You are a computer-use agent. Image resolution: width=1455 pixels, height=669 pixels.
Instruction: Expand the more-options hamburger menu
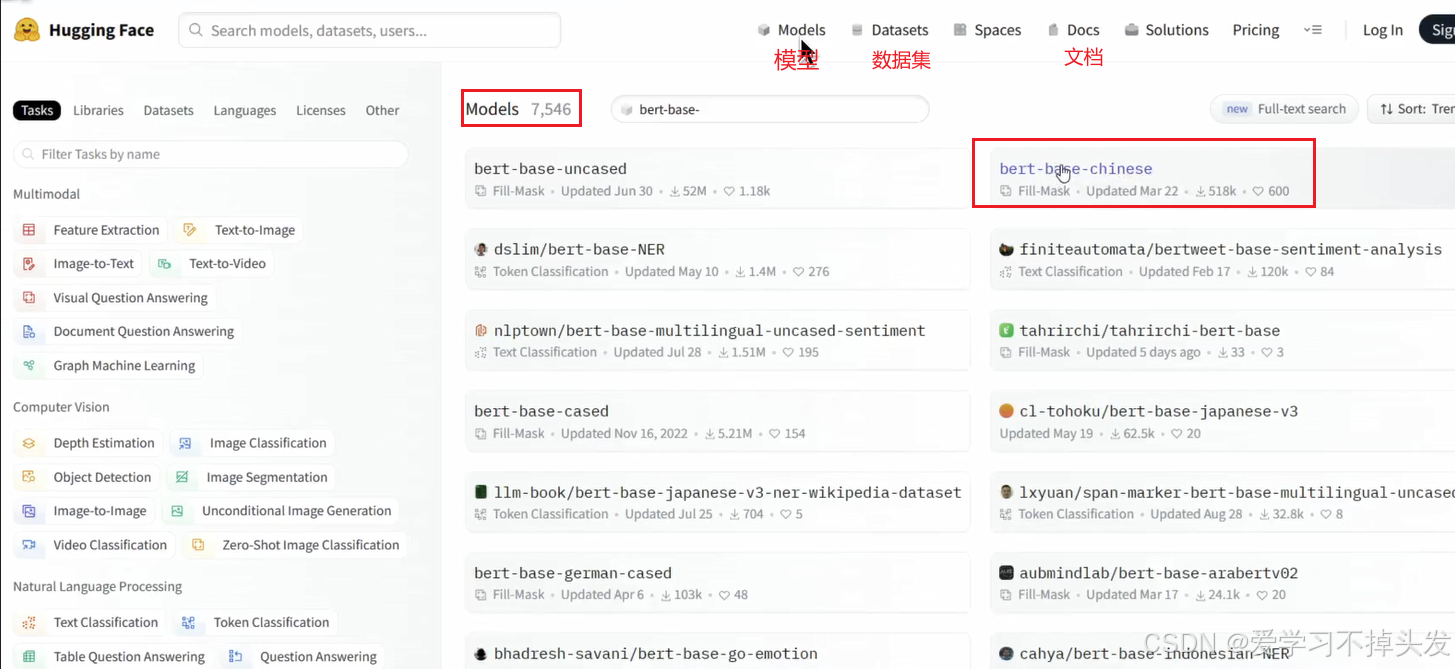[1313, 30]
